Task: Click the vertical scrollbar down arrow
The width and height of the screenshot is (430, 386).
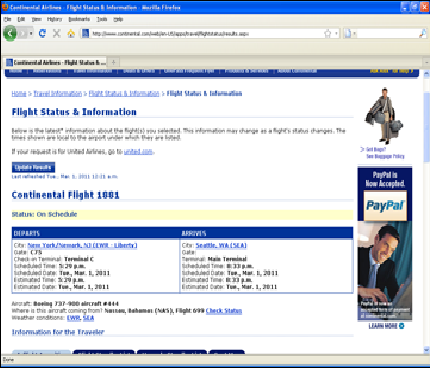Action: pyautogui.click(x=426, y=350)
